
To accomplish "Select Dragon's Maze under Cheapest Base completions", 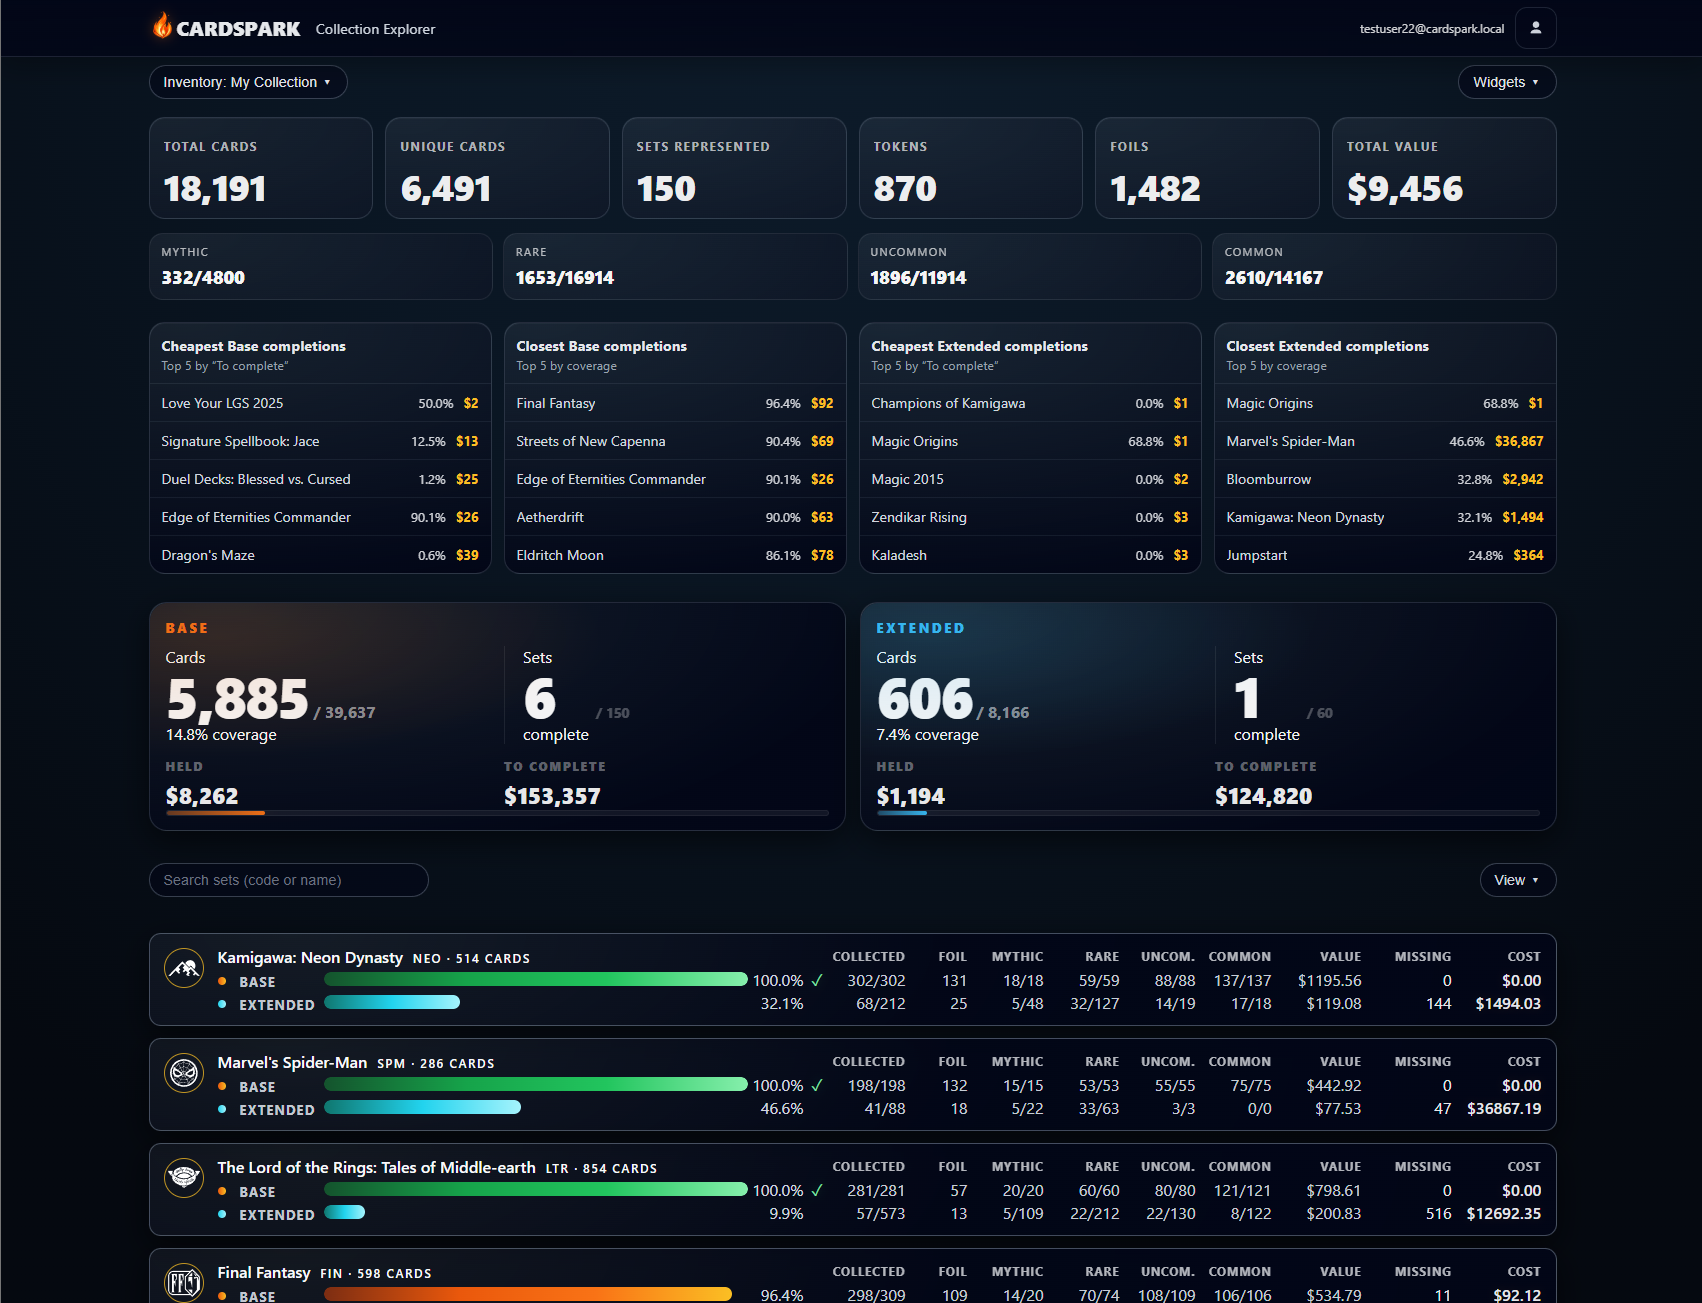I will tap(319, 555).
